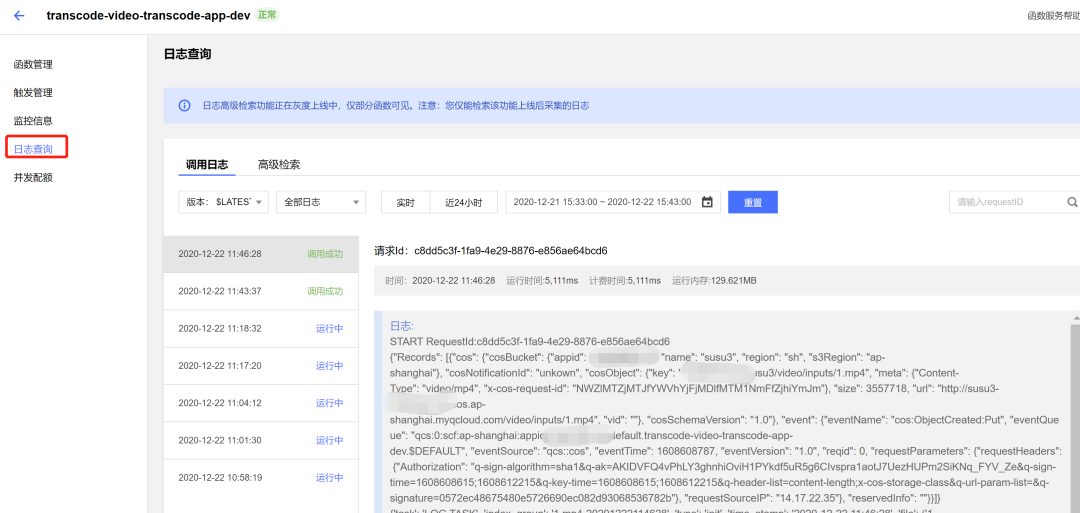Click the function name transcode-video-transcode-app-dev title
This screenshot has width=1080, height=513.
point(148,15)
